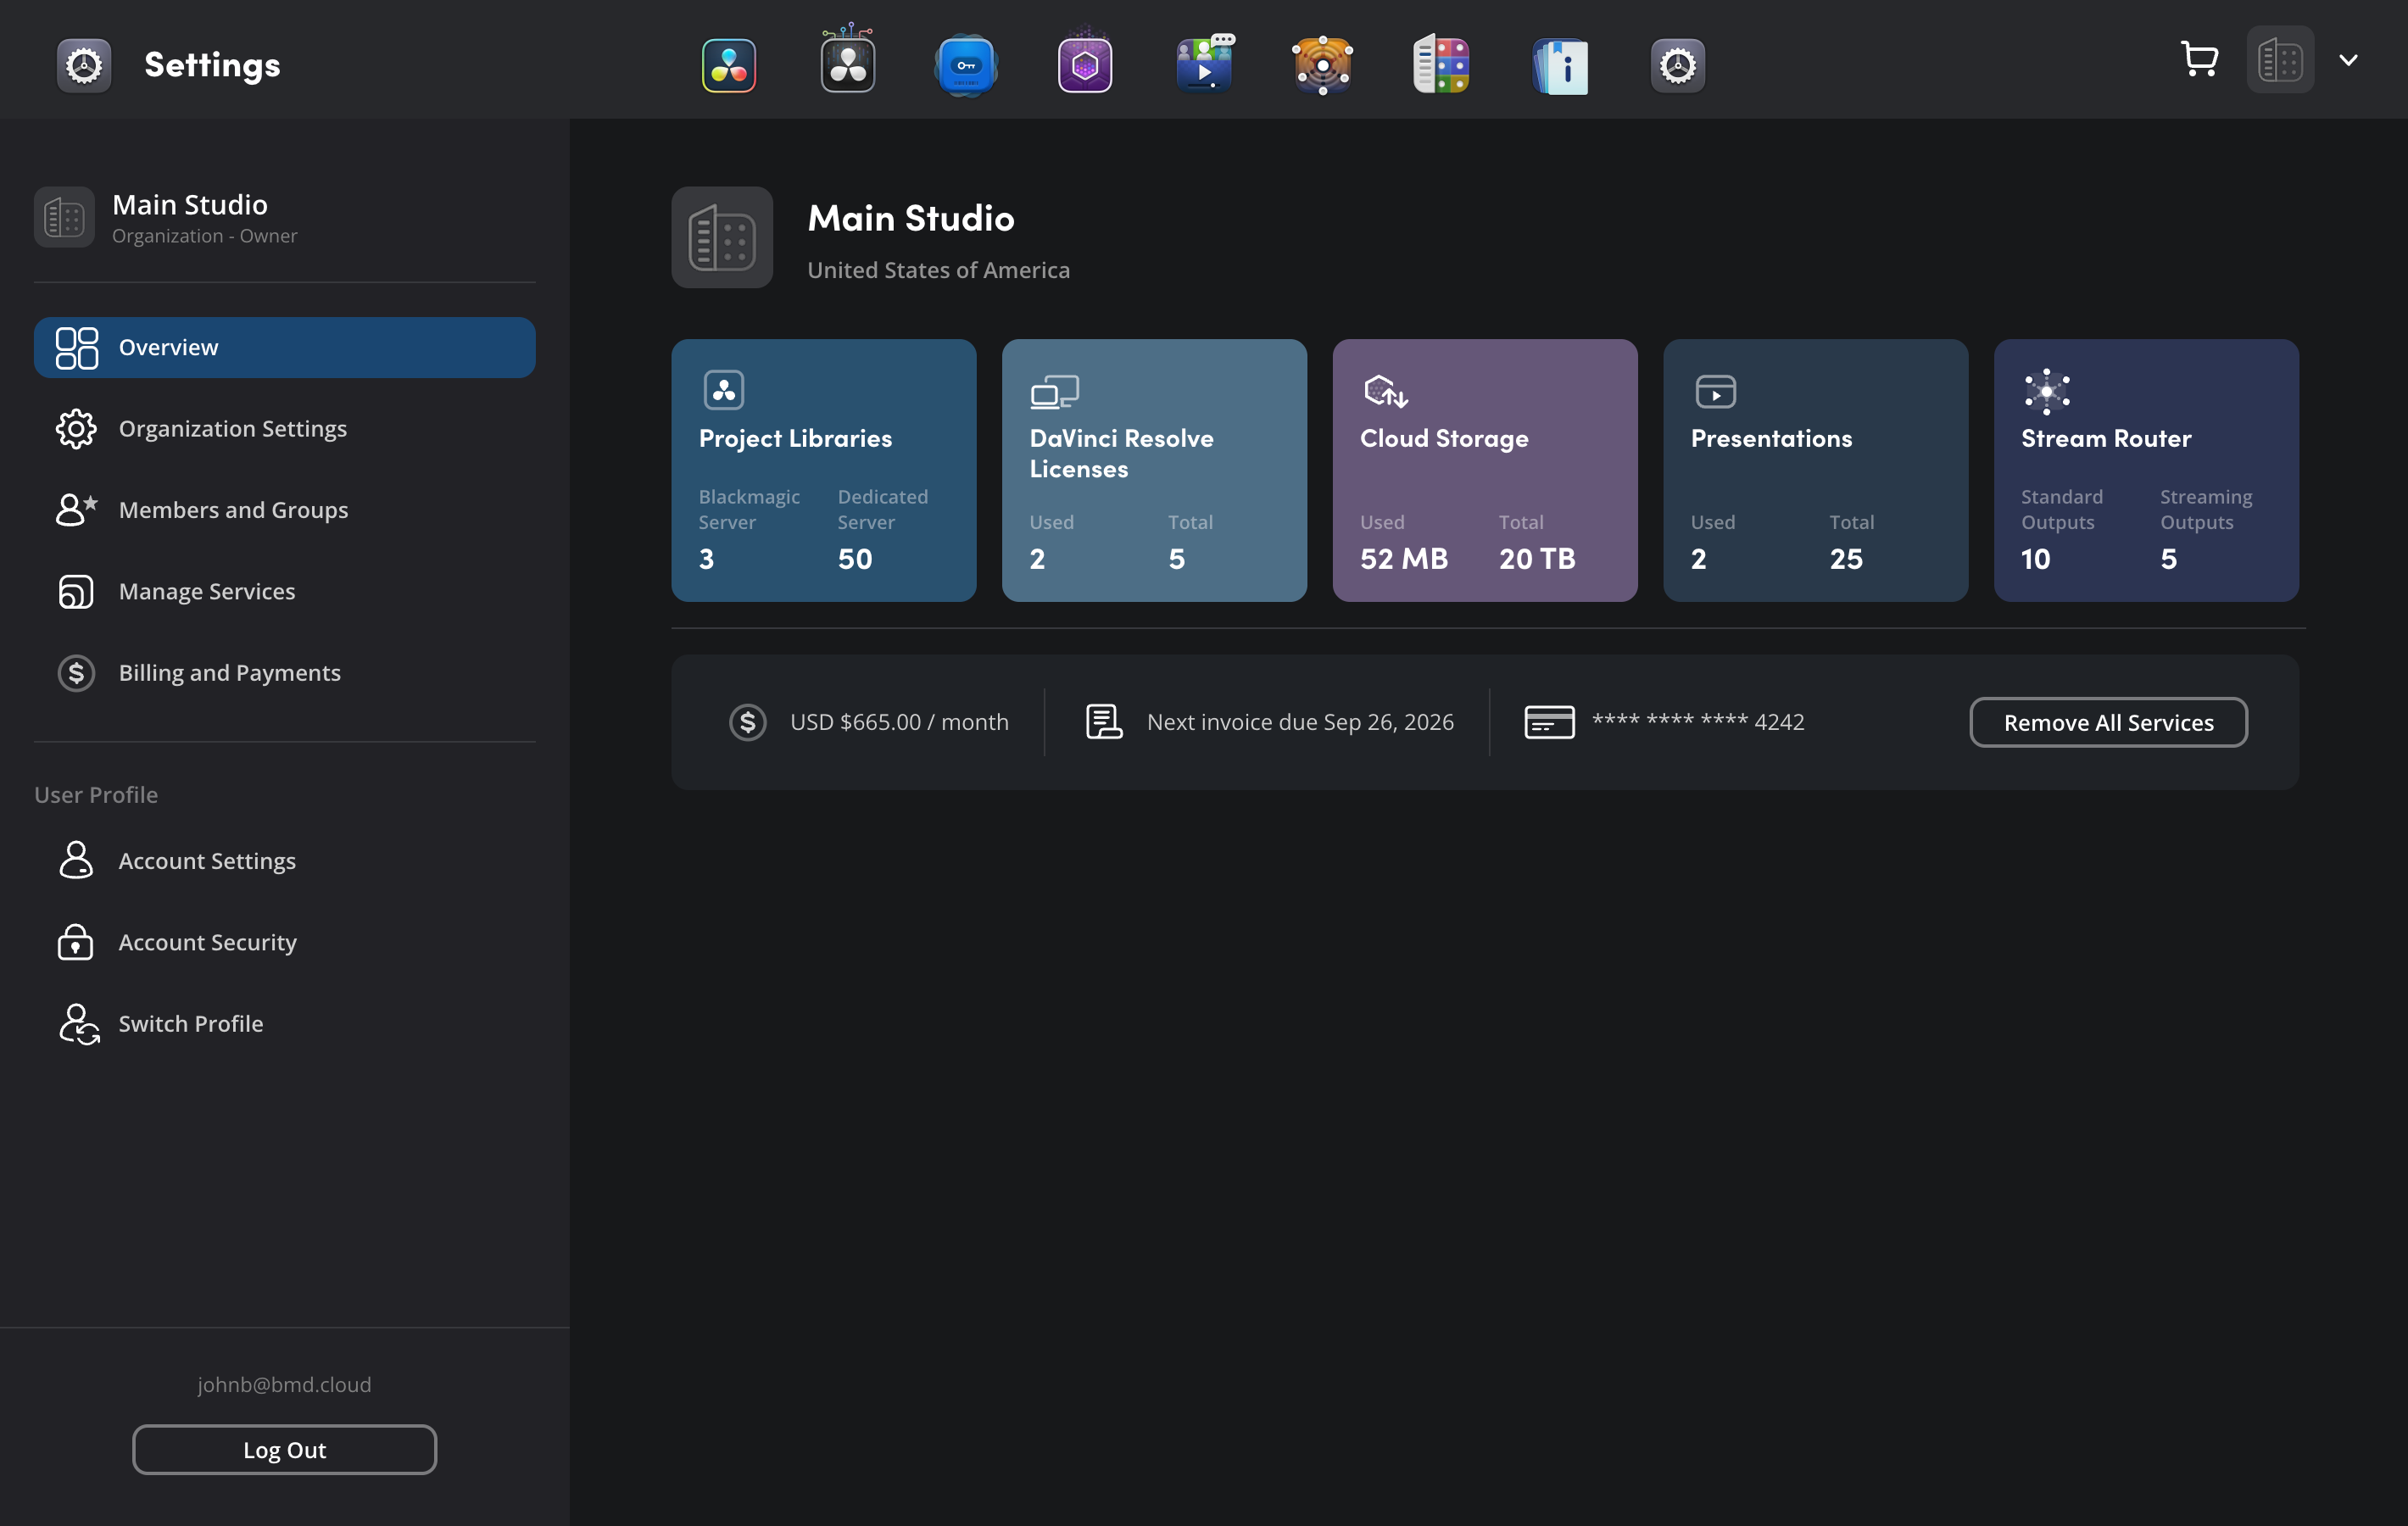Click the 20 TB total storage value
This screenshot has width=2408, height=1526.
[1537, 558]
